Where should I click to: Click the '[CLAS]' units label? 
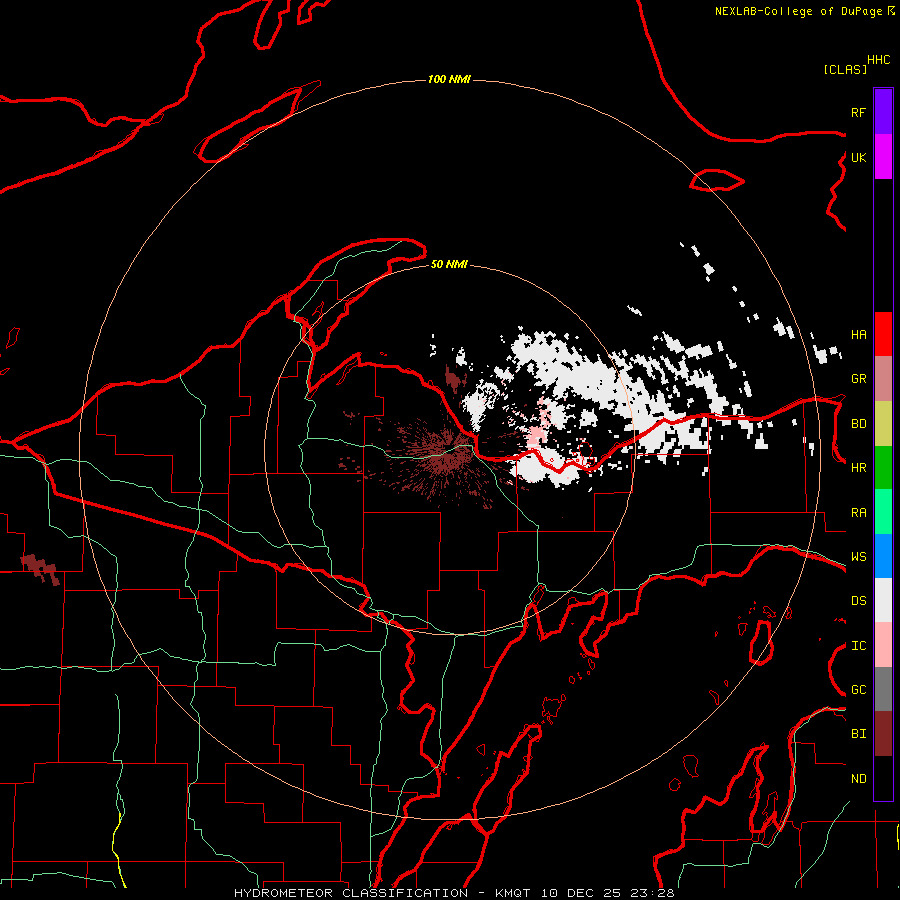point(845,69)
